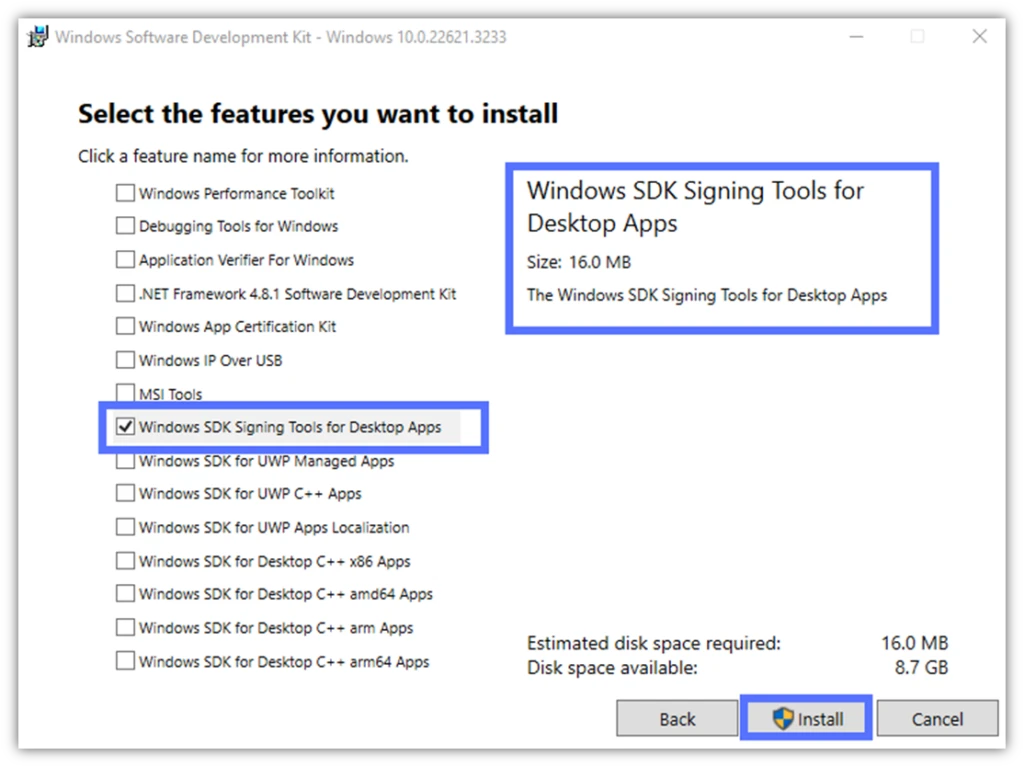Check Windows SDK for UWP Apps Localization
1024x767 pixels.
pos(125,527)
